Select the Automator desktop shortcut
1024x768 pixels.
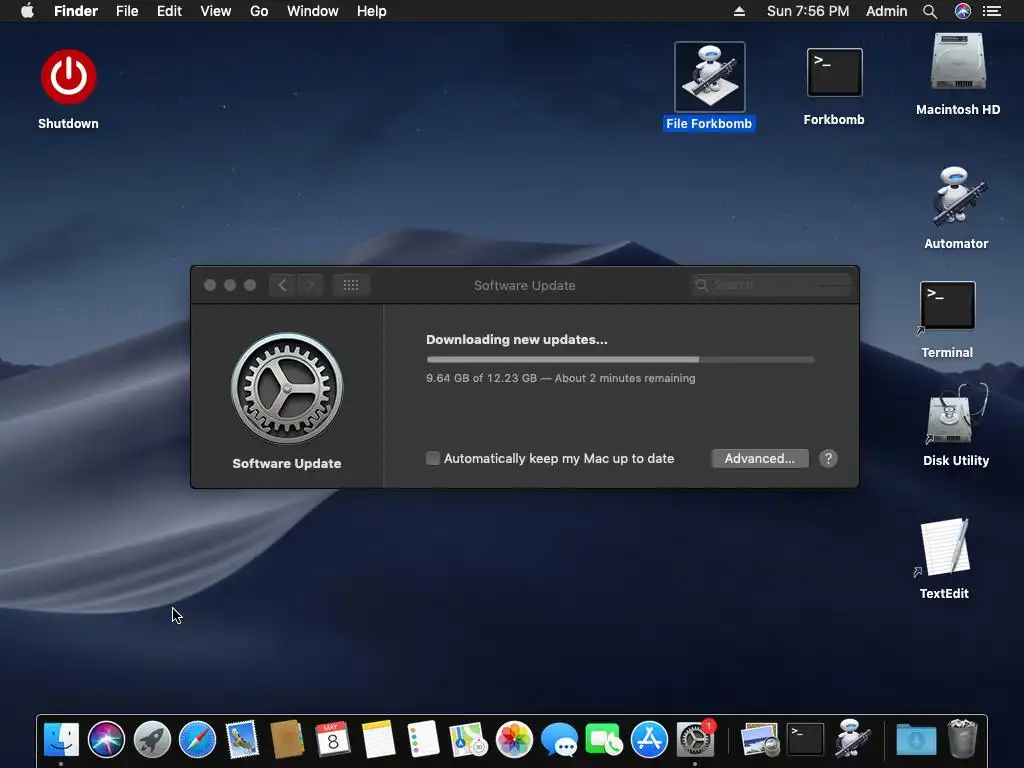[956, 197]
